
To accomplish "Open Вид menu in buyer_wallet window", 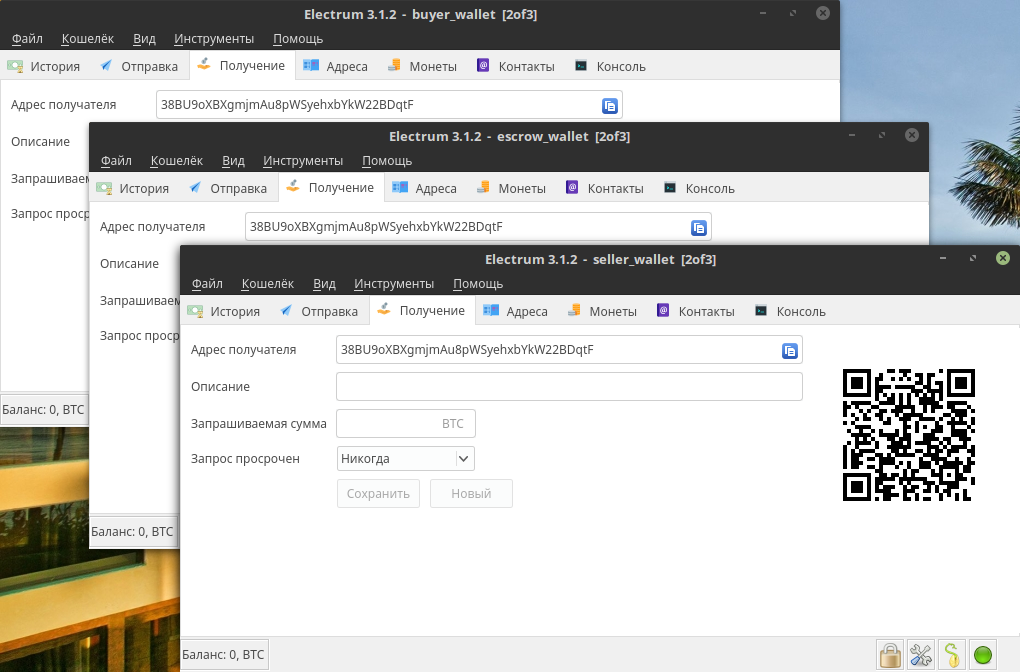I will 144,39.
